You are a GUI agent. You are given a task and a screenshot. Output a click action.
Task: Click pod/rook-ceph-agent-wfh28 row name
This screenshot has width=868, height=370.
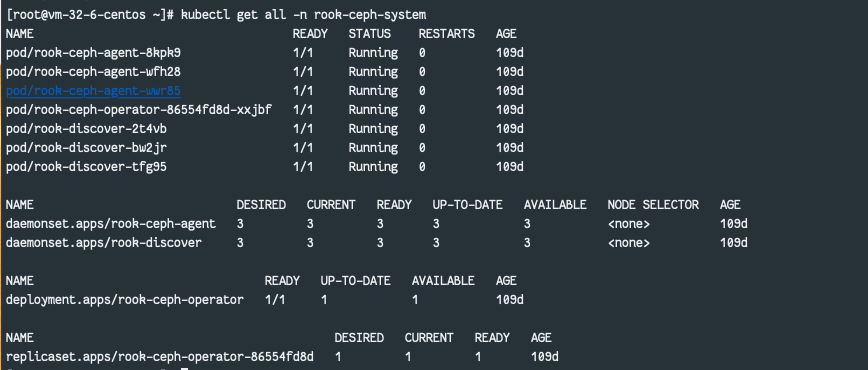coord(94,72)
